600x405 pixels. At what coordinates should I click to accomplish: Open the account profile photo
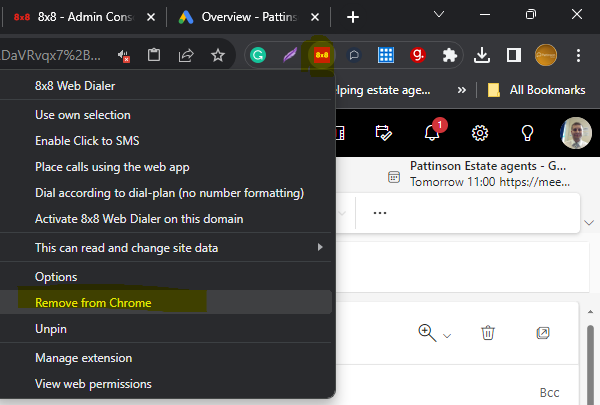(576, 133)
